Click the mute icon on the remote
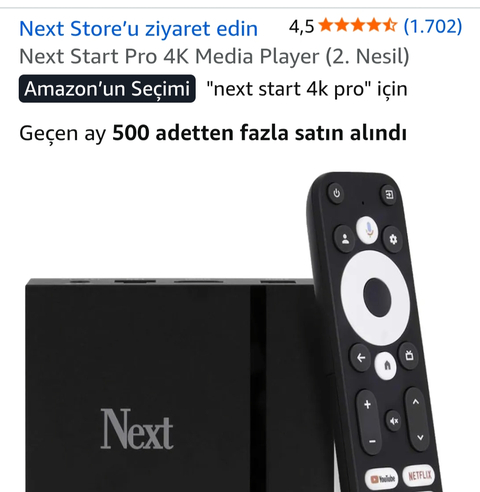Image resolution: width=480 pixels, height=492 pixels. point(394,421)
